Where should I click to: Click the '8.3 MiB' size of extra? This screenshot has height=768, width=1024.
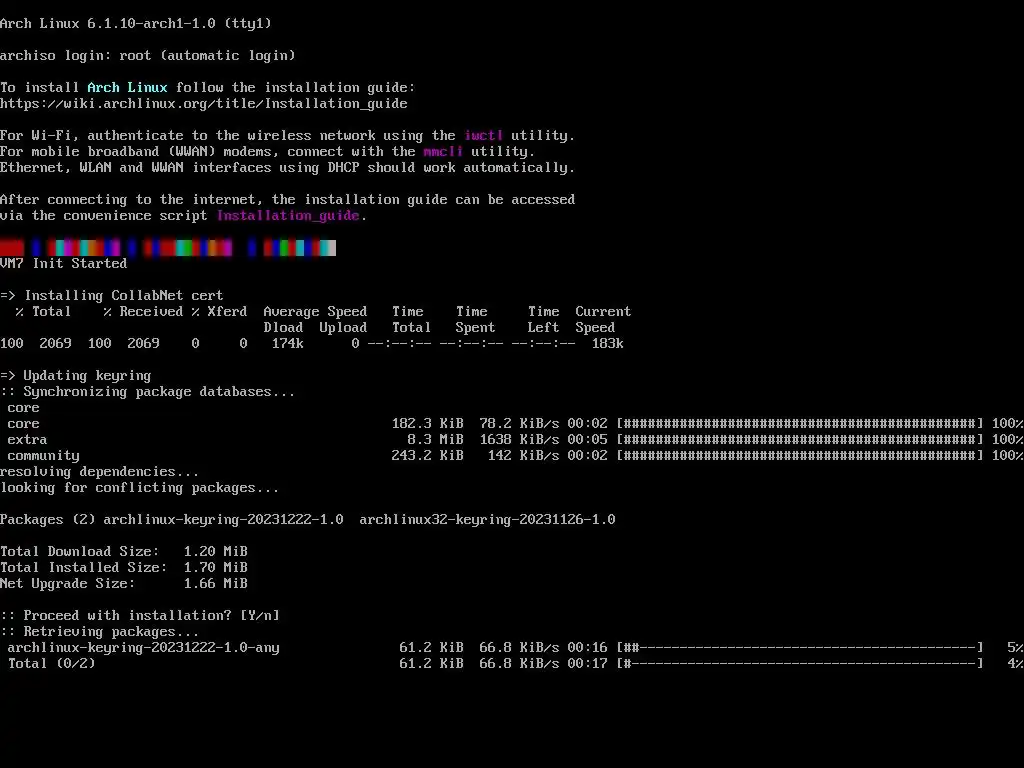pos(435,440)
